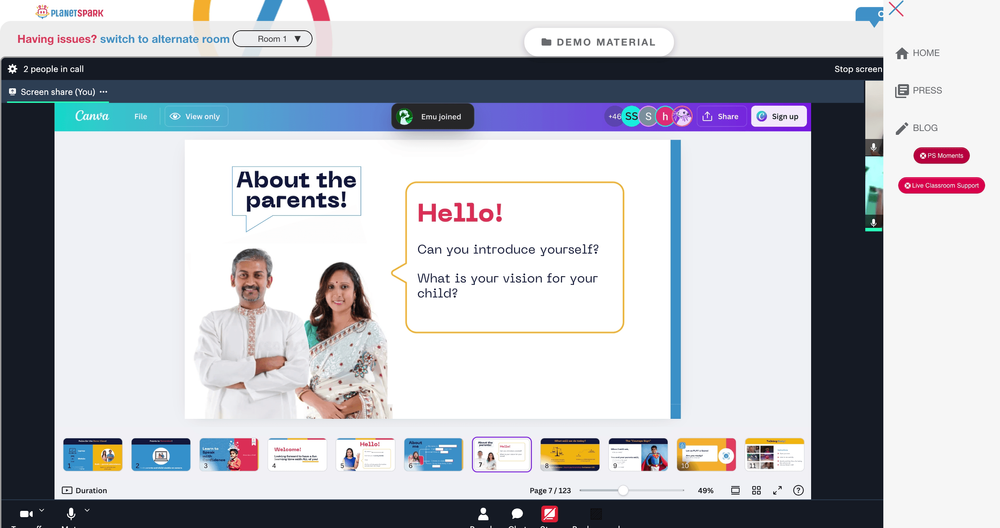Screen dimensions: 1000x528
Task: Select slide 9 superhero thumbnail
Action: coord(638,455)
